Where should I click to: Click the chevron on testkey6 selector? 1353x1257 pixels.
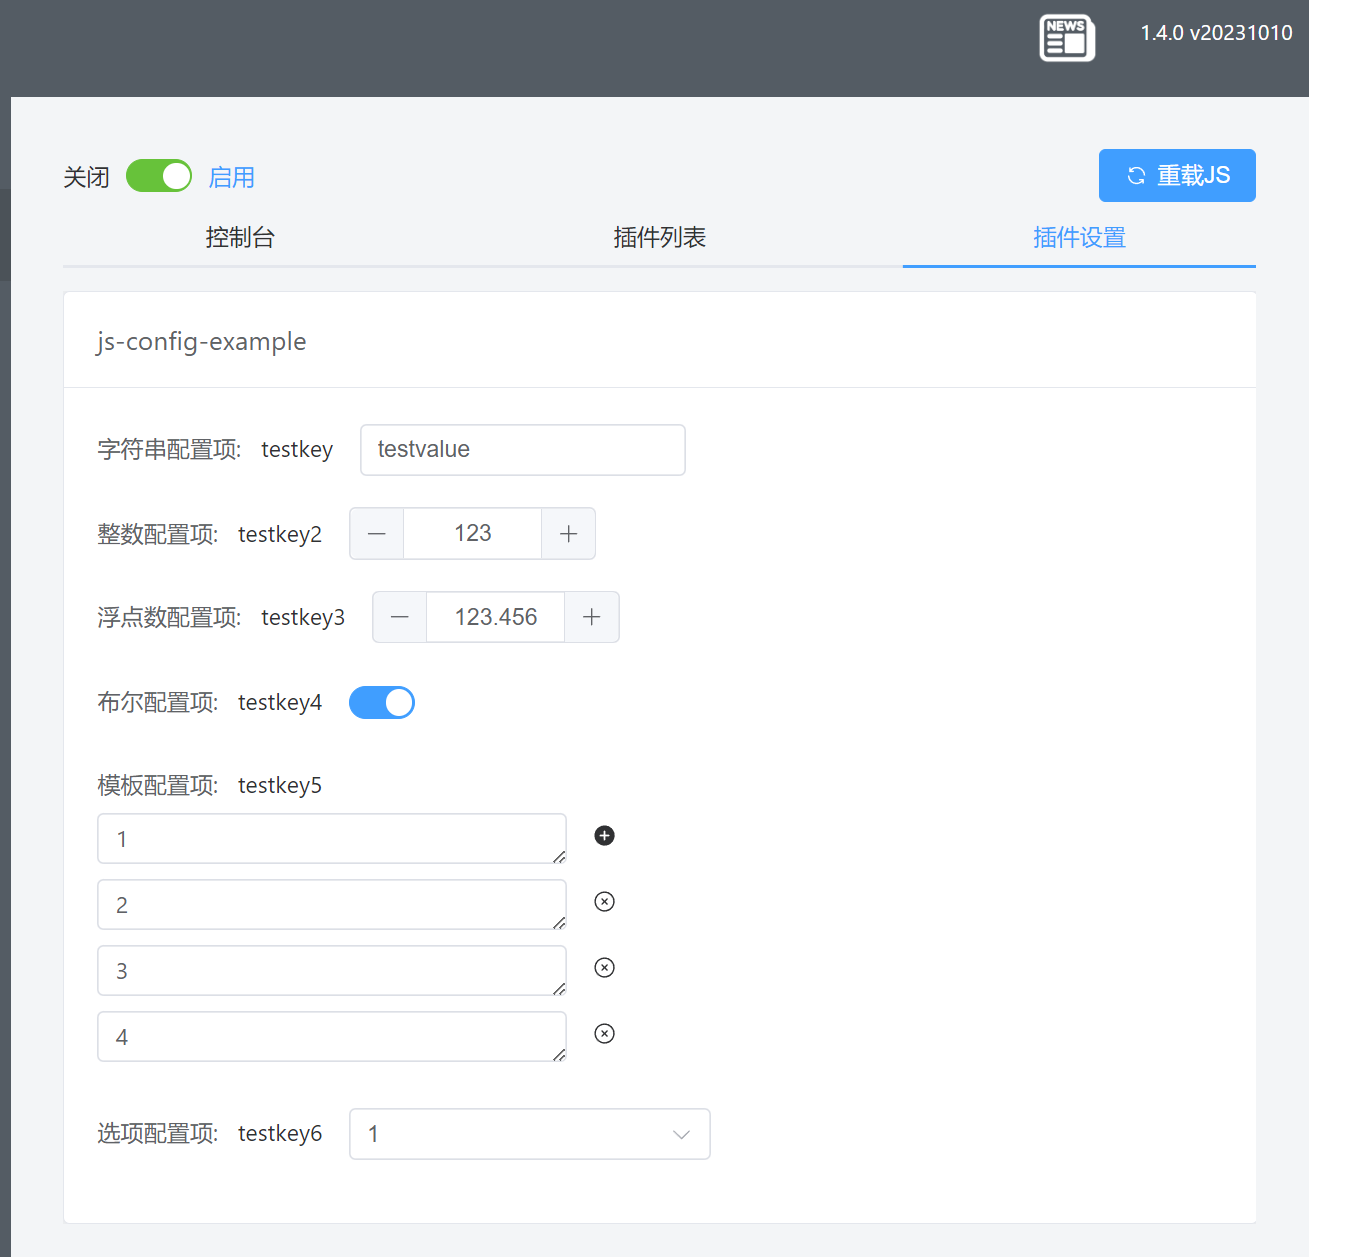click(x=681, y=1134)
